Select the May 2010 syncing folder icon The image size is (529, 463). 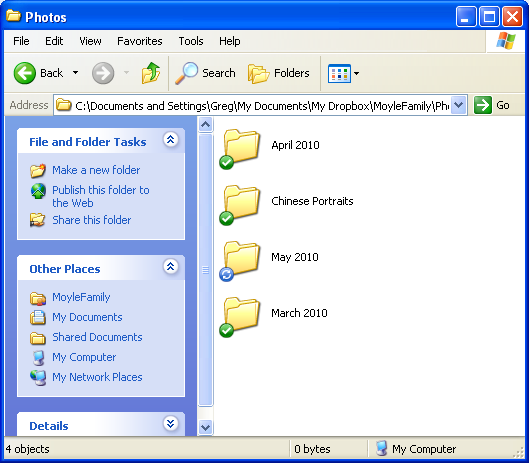(x=240, y=261)
